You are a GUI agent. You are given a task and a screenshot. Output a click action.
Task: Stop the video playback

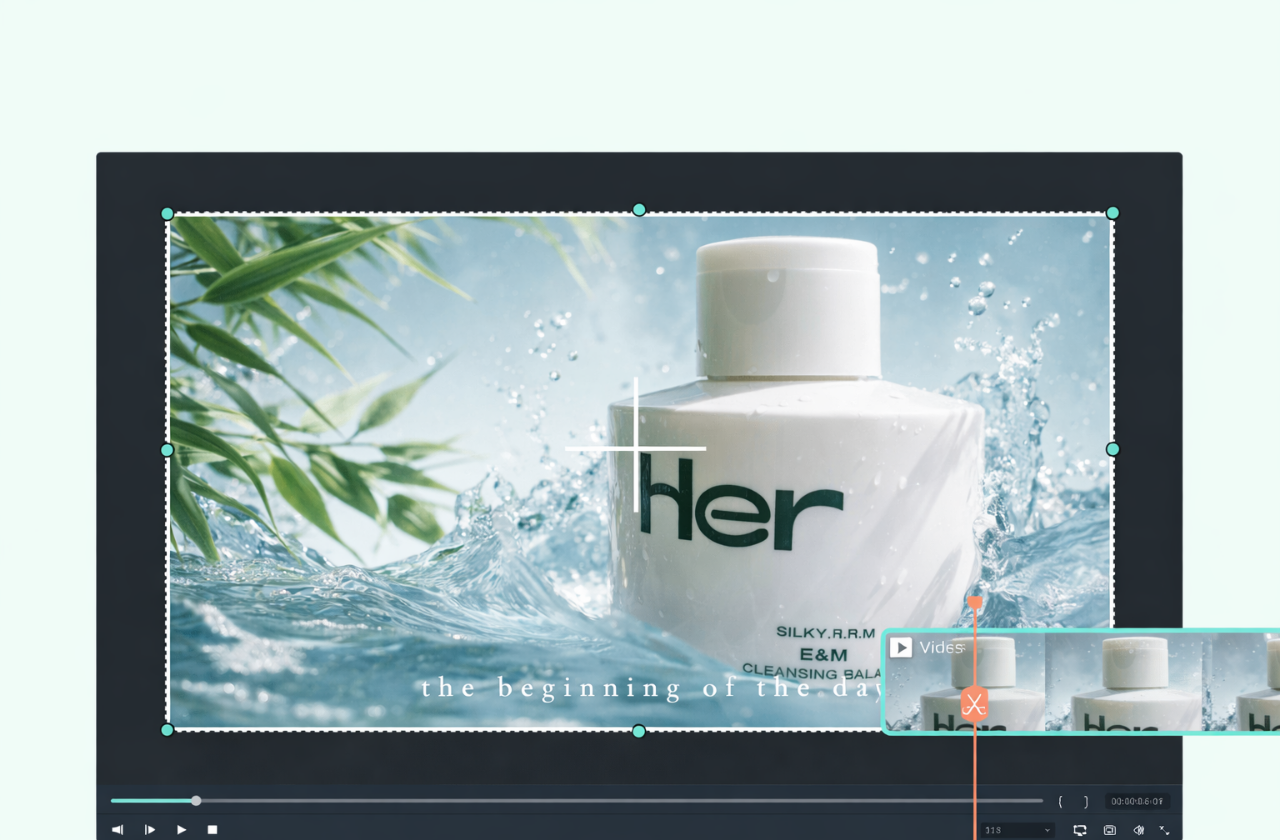pyautogui.click(x=212, y=830)
